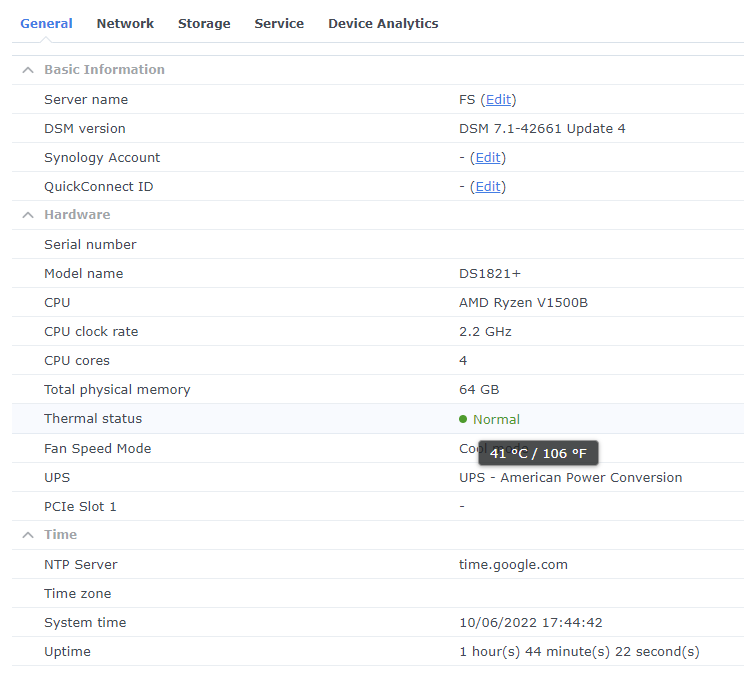744x678 pixels.
Task: Select the Uptime row value
Action: click(x=579, y=652)
